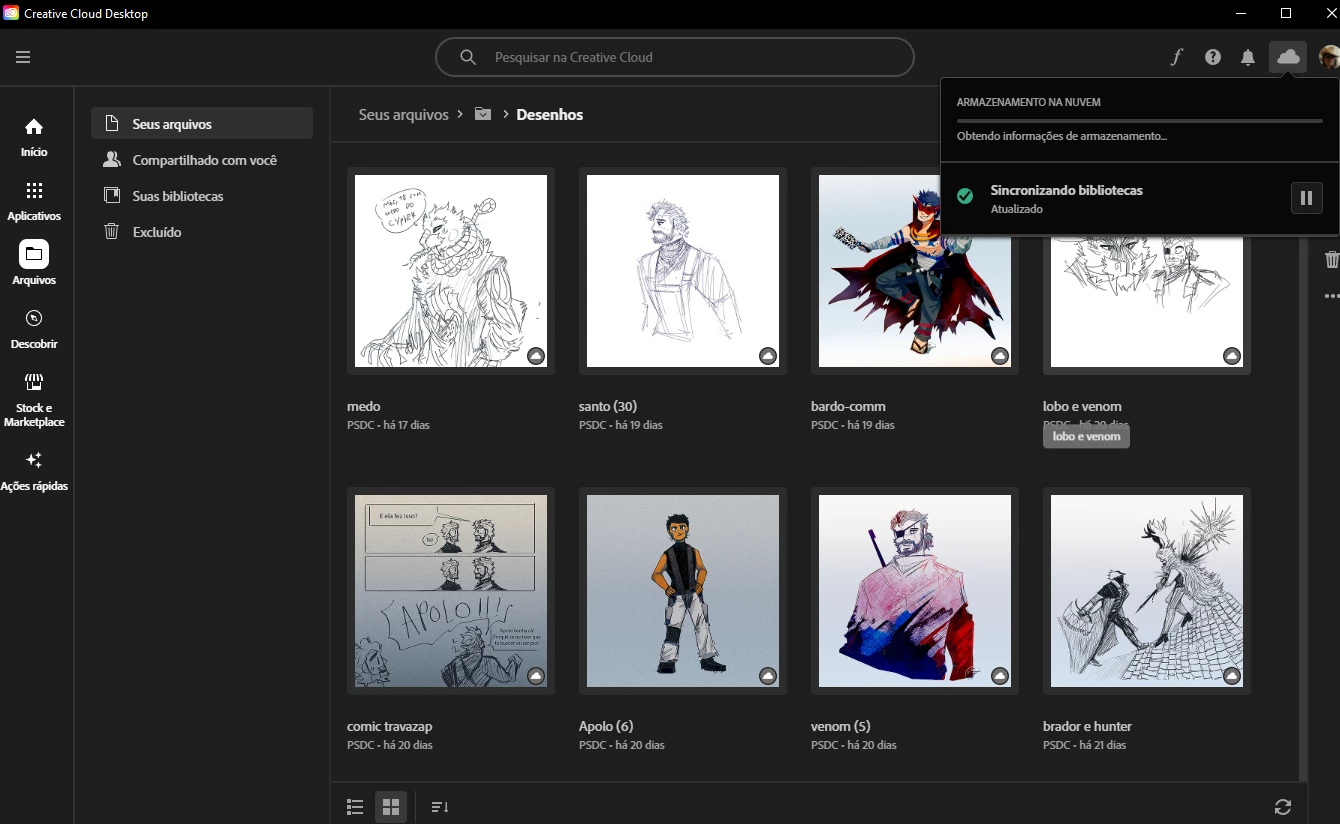Viewport: 1340px width, 824px height.
Task: Open the three-dots more options
Action: [1331, 296]
